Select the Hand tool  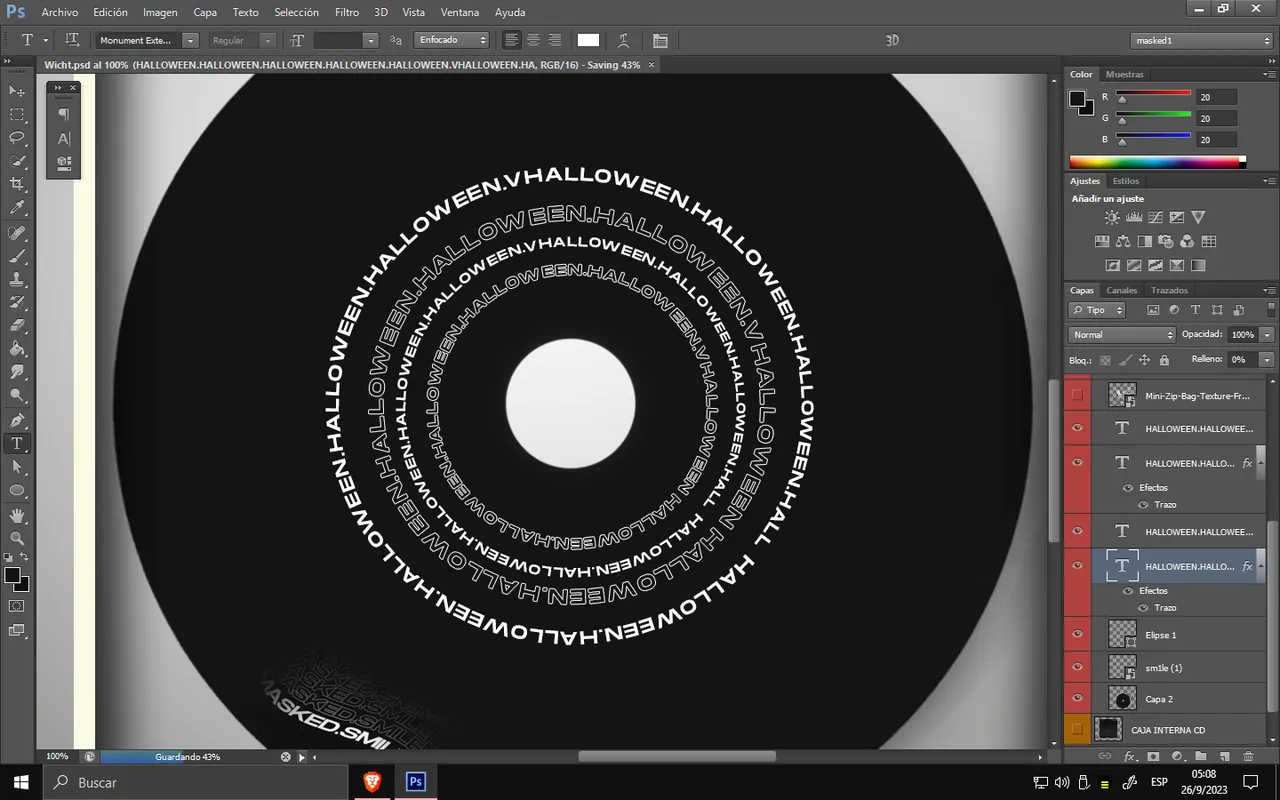17,516
